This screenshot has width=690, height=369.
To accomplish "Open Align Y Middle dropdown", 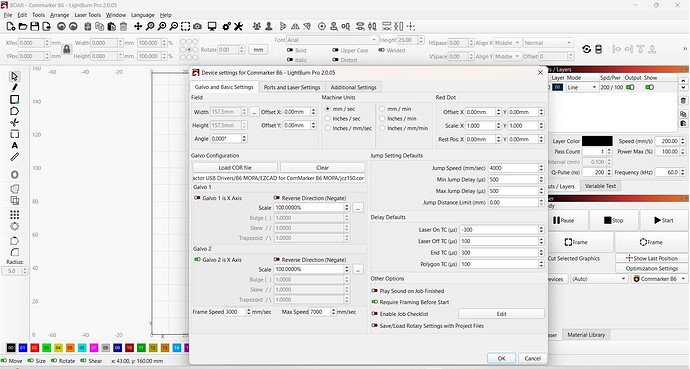I will point(508,56).
